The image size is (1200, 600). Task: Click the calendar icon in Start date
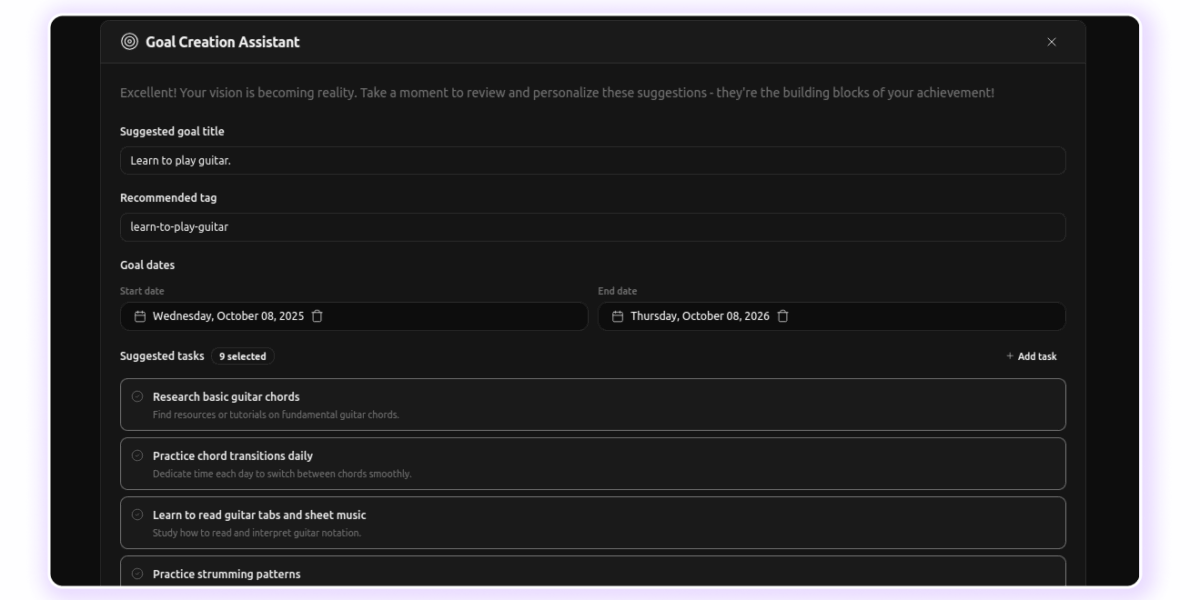[x=140, y=317]
